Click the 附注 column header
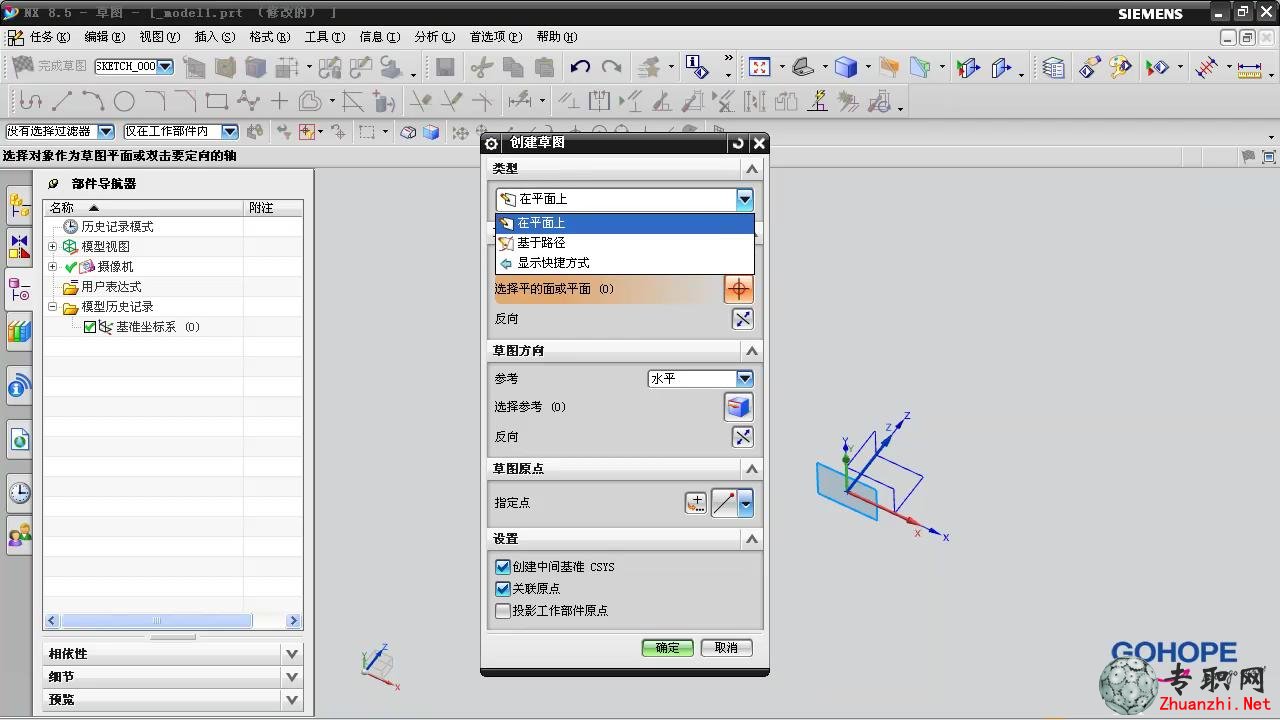The image size is (1280, 720). click(x=273, y=207)
